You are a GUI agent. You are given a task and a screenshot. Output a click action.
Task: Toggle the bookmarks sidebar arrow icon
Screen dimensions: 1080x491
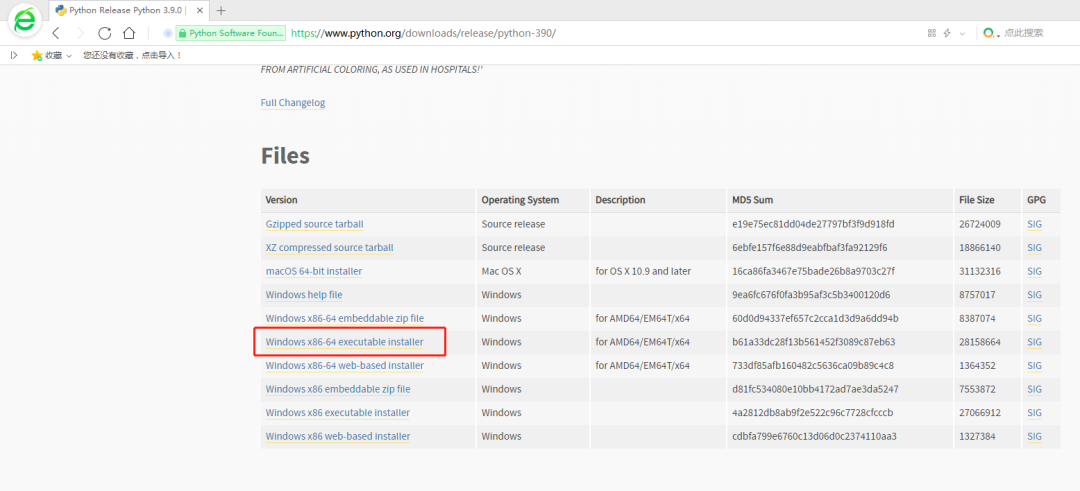pos(14,55)
